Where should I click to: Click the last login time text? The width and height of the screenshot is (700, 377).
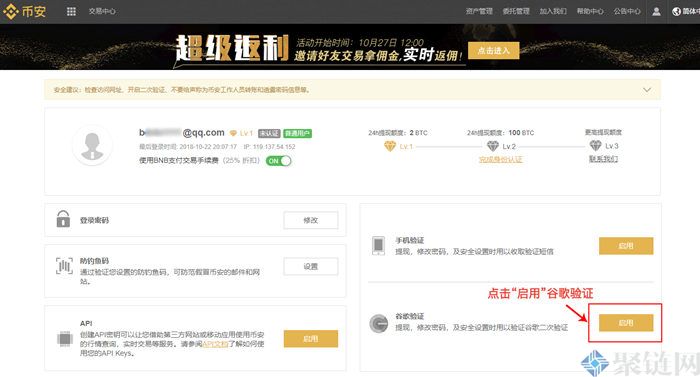click(x=188, y=147)
